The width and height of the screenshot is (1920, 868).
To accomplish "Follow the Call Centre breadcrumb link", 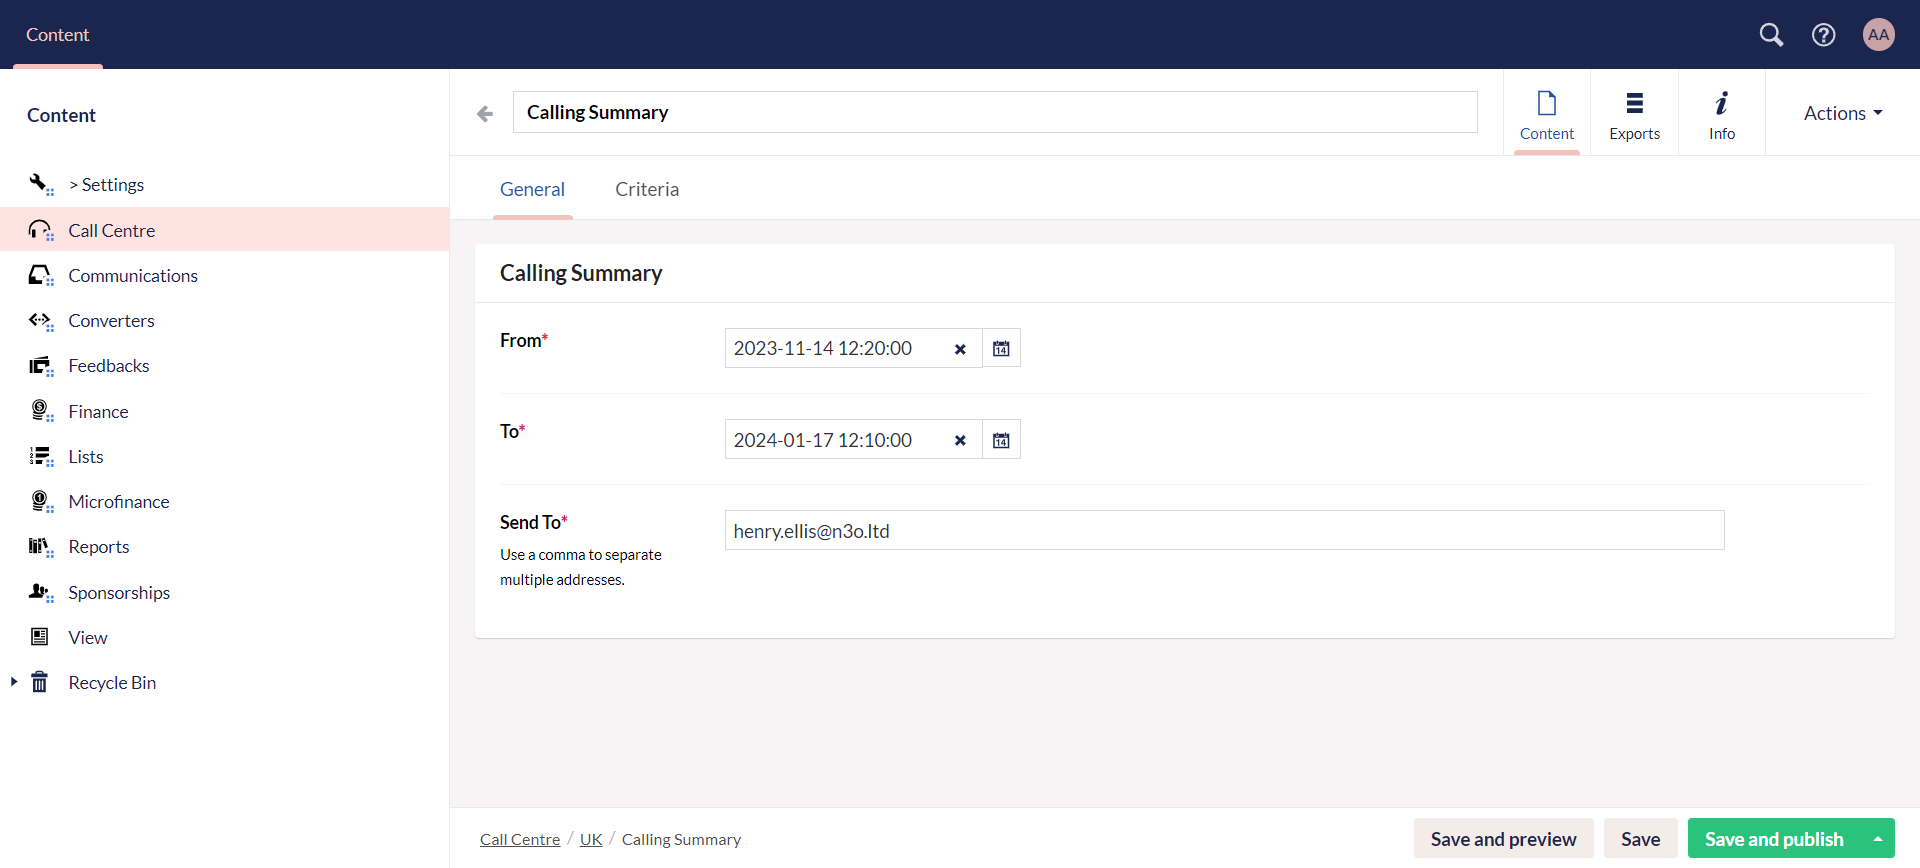I will (x=520, y=839).
